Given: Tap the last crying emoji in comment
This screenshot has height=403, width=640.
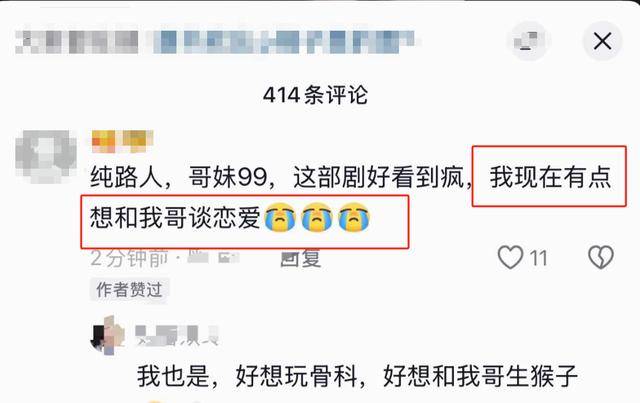Looking at the screenshot, I should (x=354, y=217).
